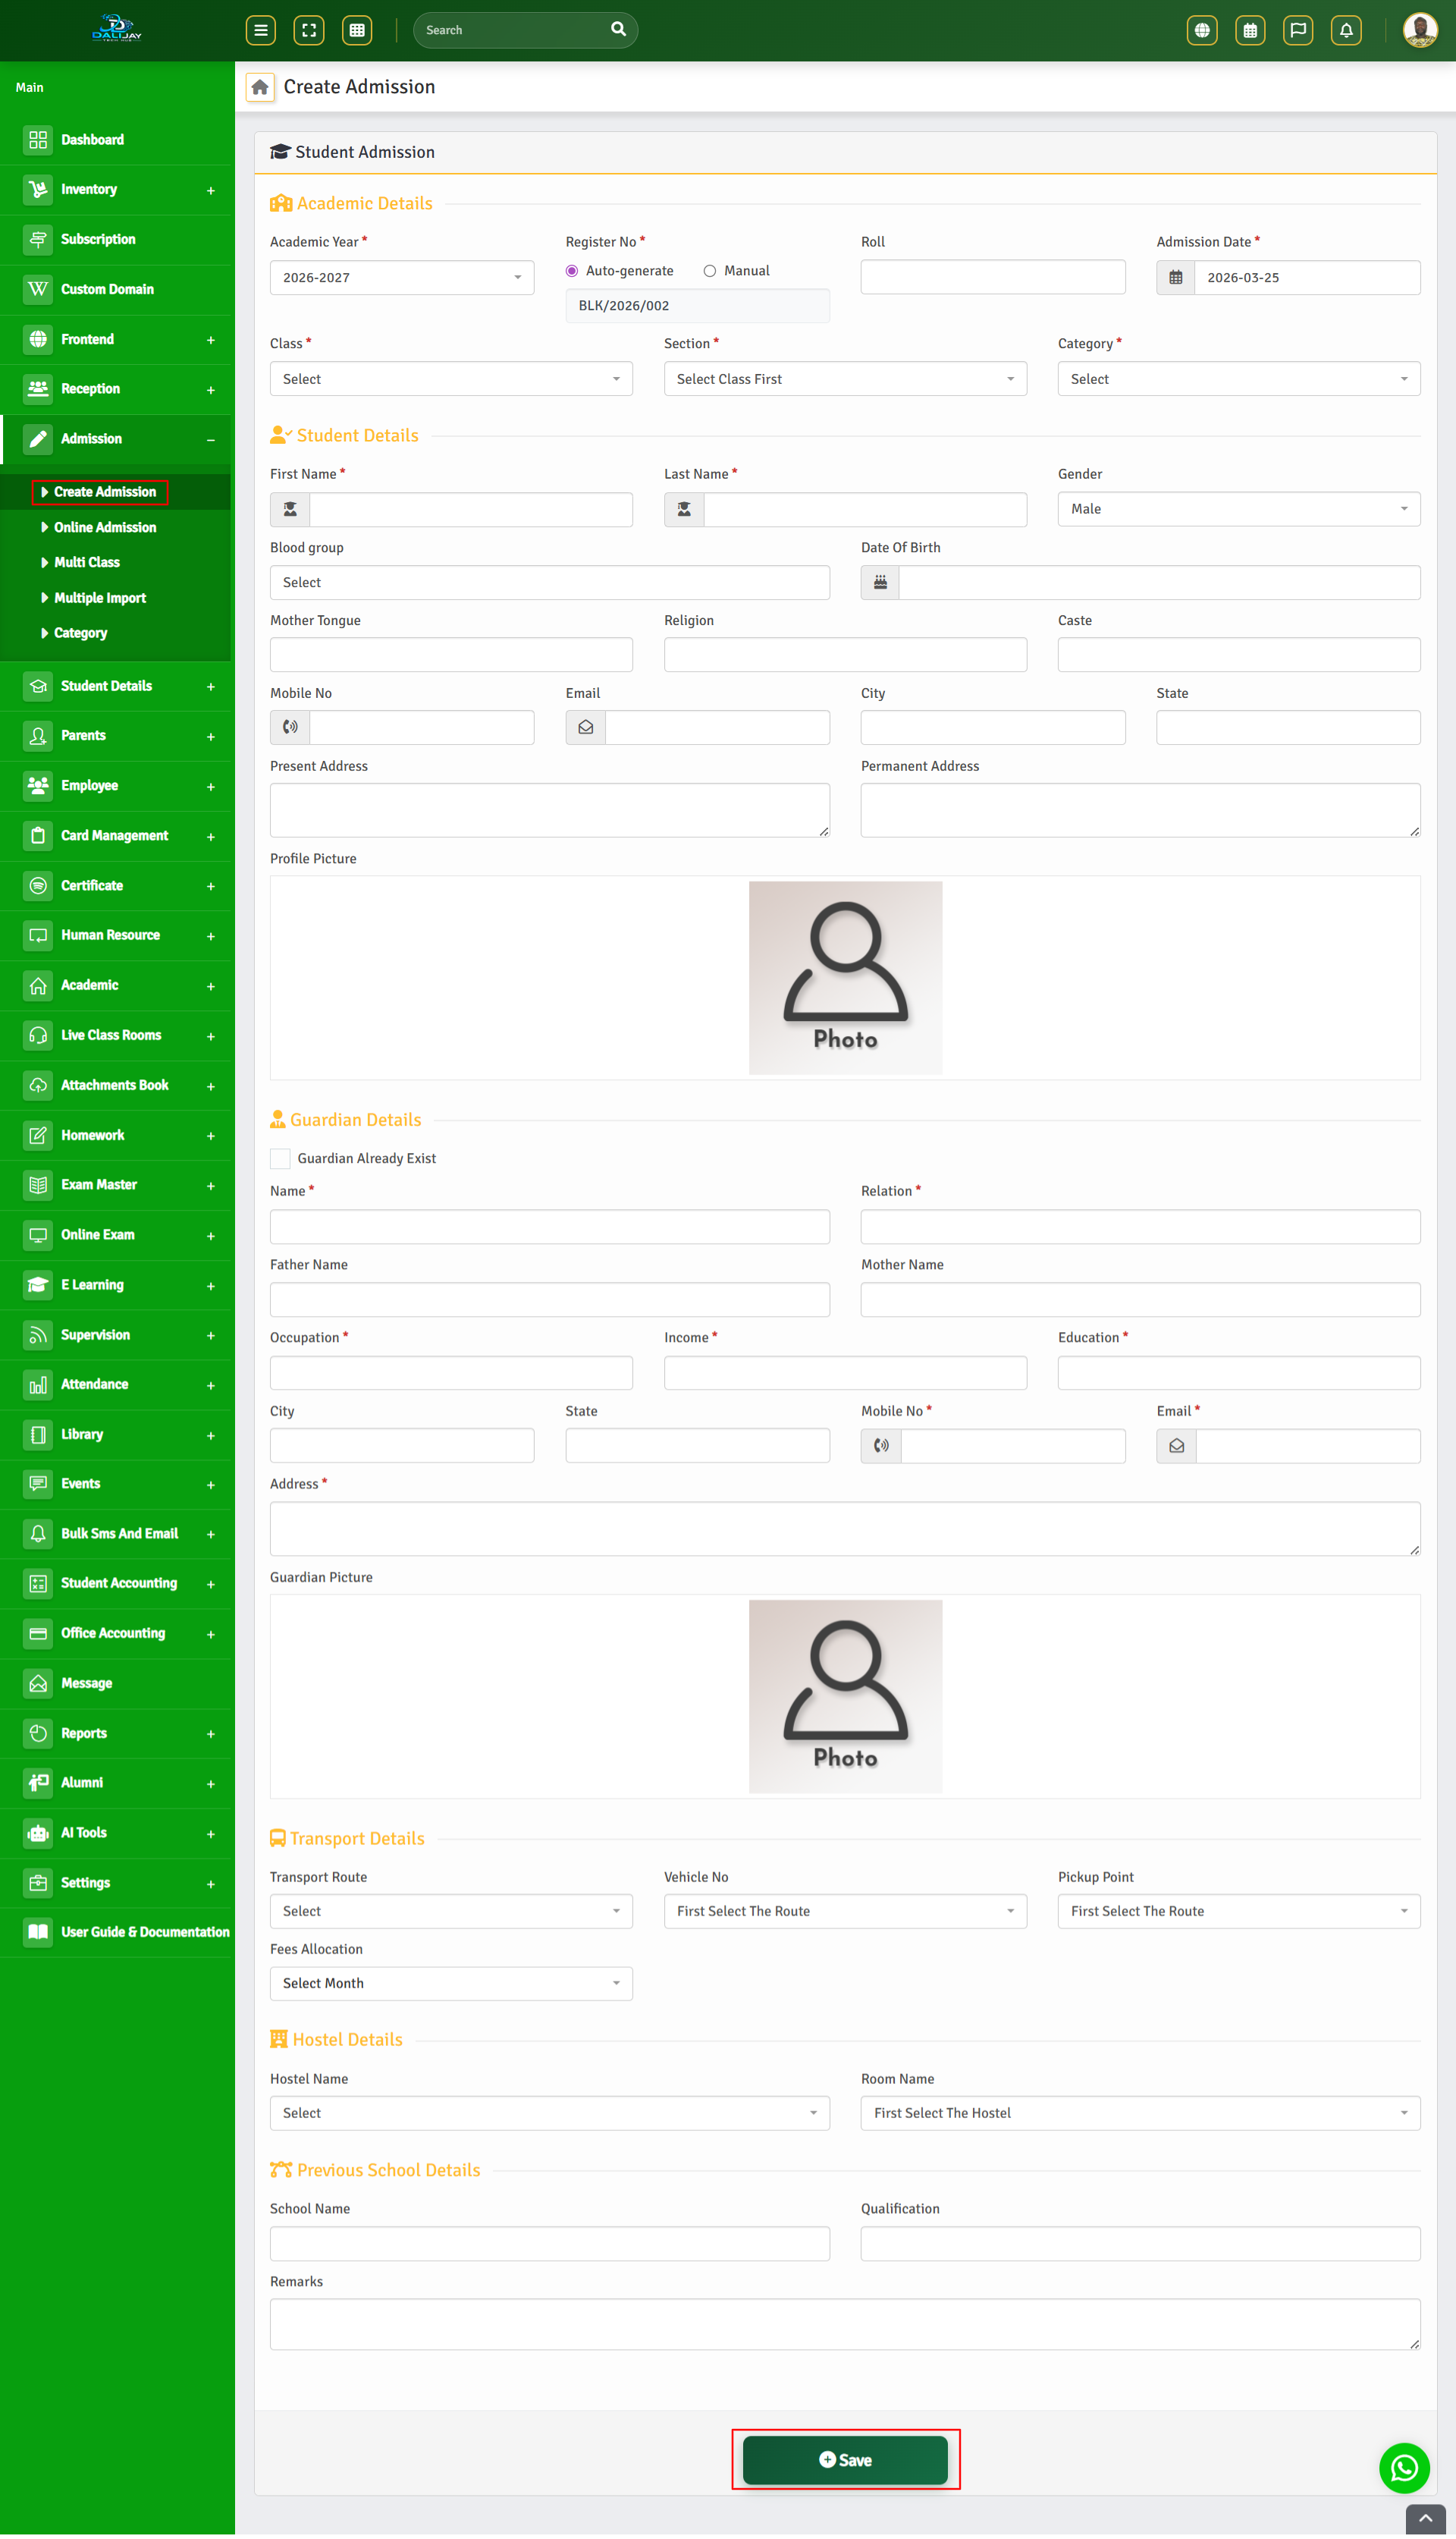Screen dimensions: 1456x2539
Task: Click the home icon beside Create Admission
Action: (x=260, y=87)
